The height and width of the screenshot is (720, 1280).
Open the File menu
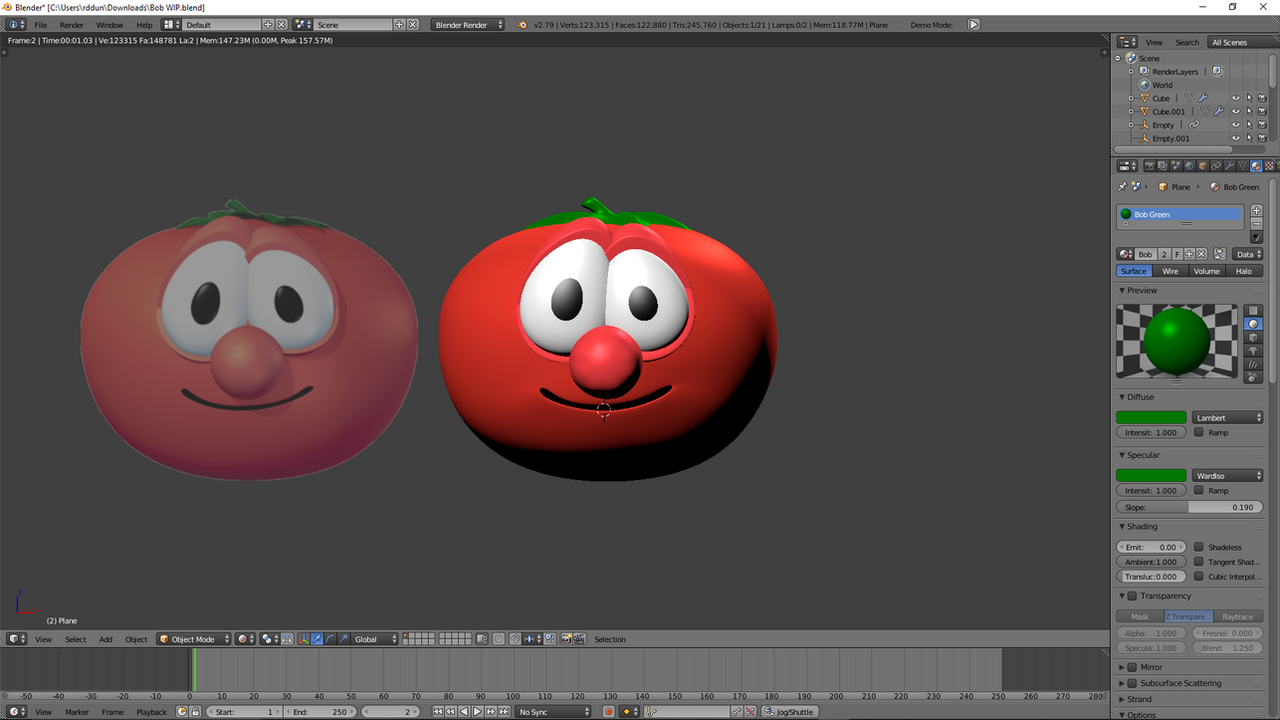[x=41, y=24]
